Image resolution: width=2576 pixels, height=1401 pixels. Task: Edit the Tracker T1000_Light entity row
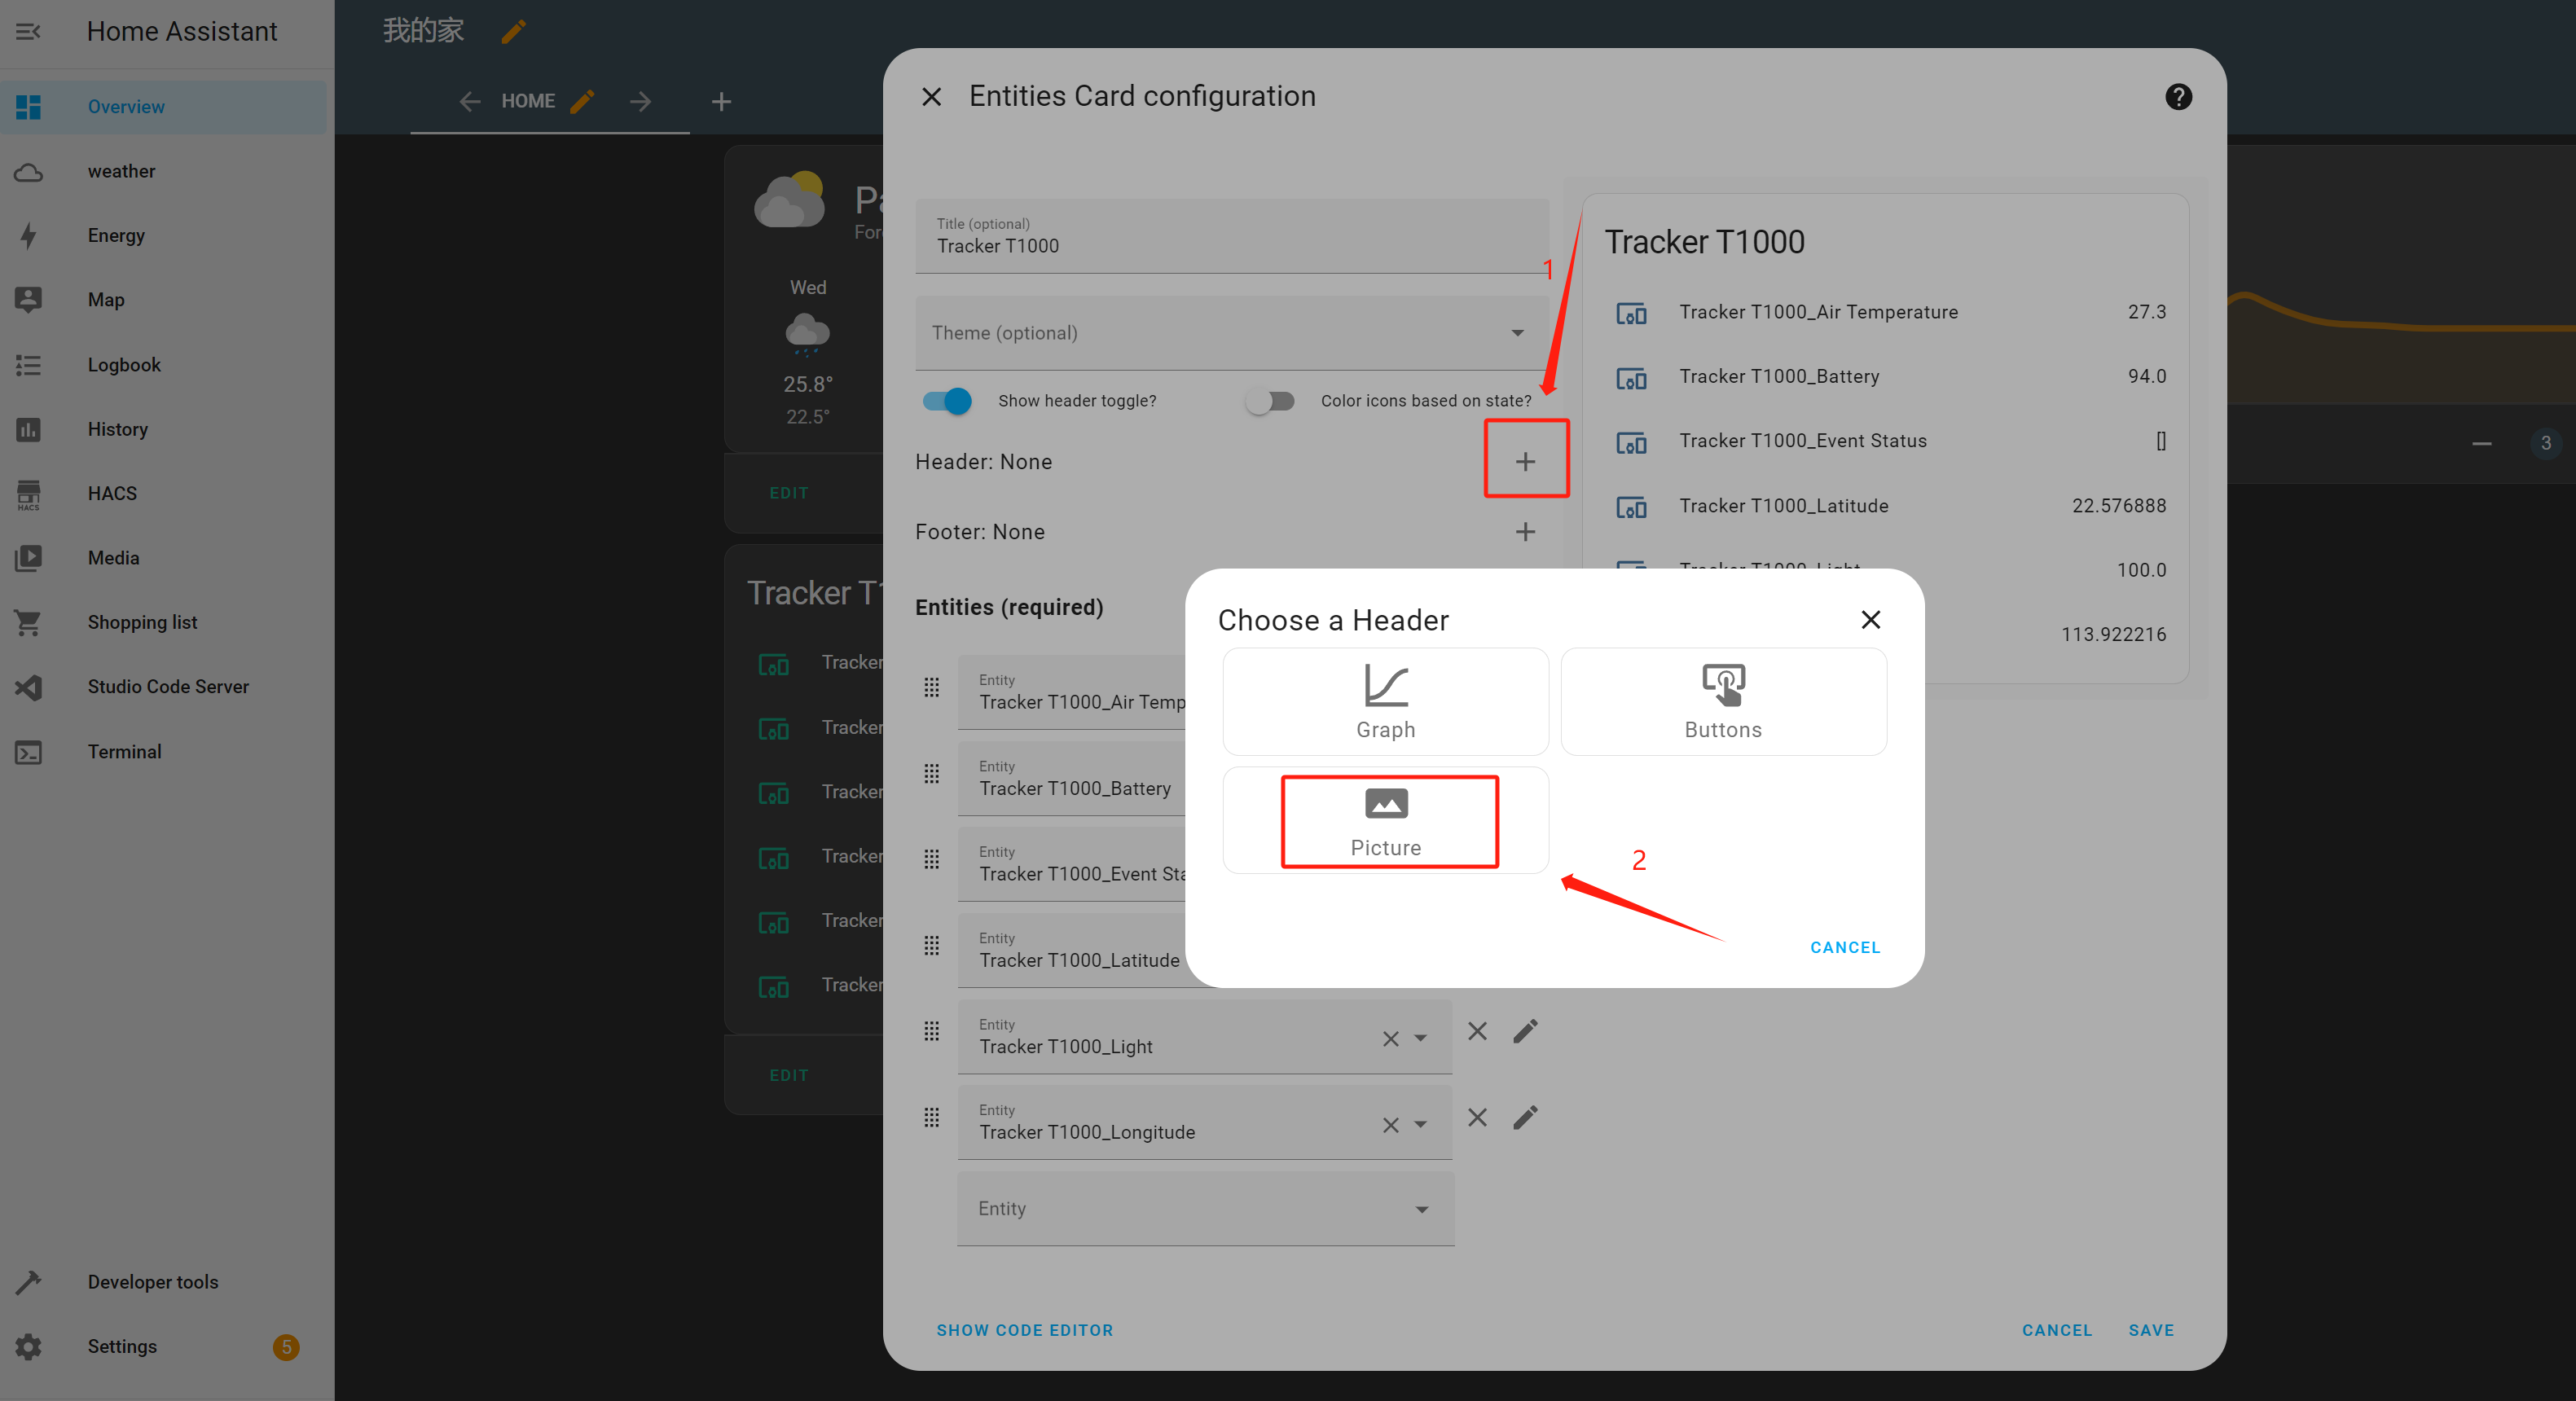tap(1525, 1031)
